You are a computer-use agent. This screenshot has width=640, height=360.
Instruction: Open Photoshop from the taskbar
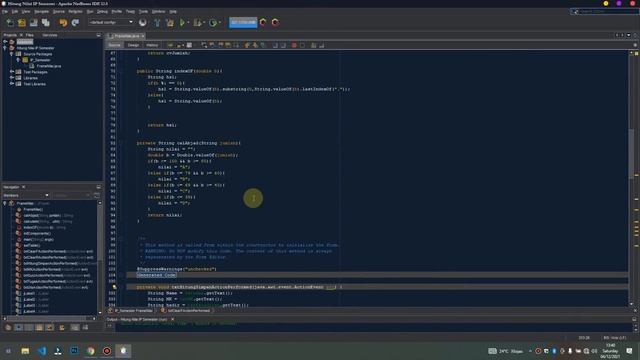[74, 351]
